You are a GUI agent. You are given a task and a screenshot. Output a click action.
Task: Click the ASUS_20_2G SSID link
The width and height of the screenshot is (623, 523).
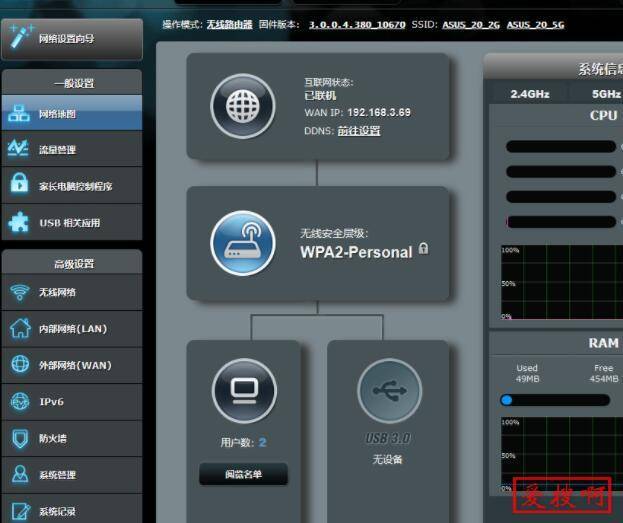point(471,24)
